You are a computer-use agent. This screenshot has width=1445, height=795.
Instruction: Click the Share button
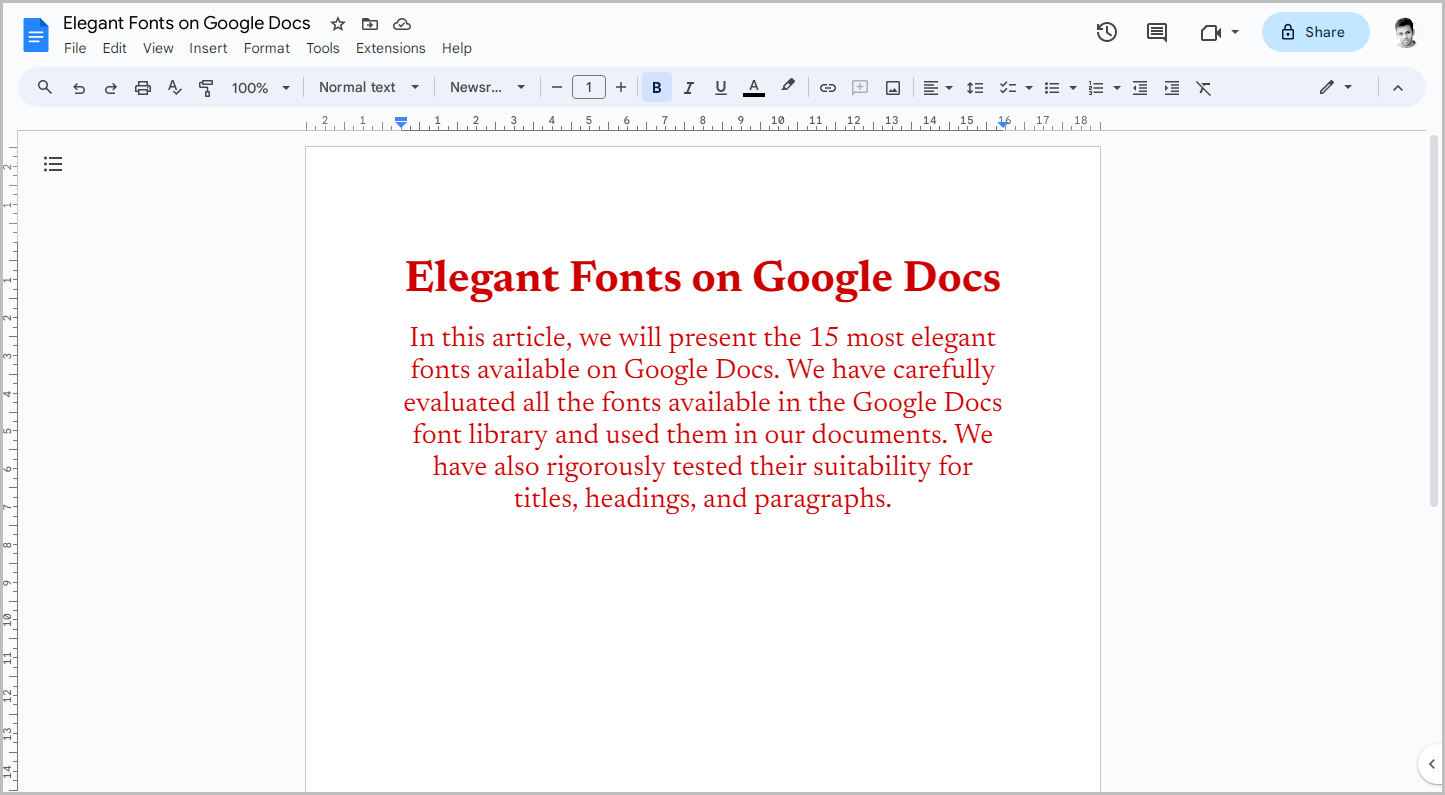pos(1315,32)
